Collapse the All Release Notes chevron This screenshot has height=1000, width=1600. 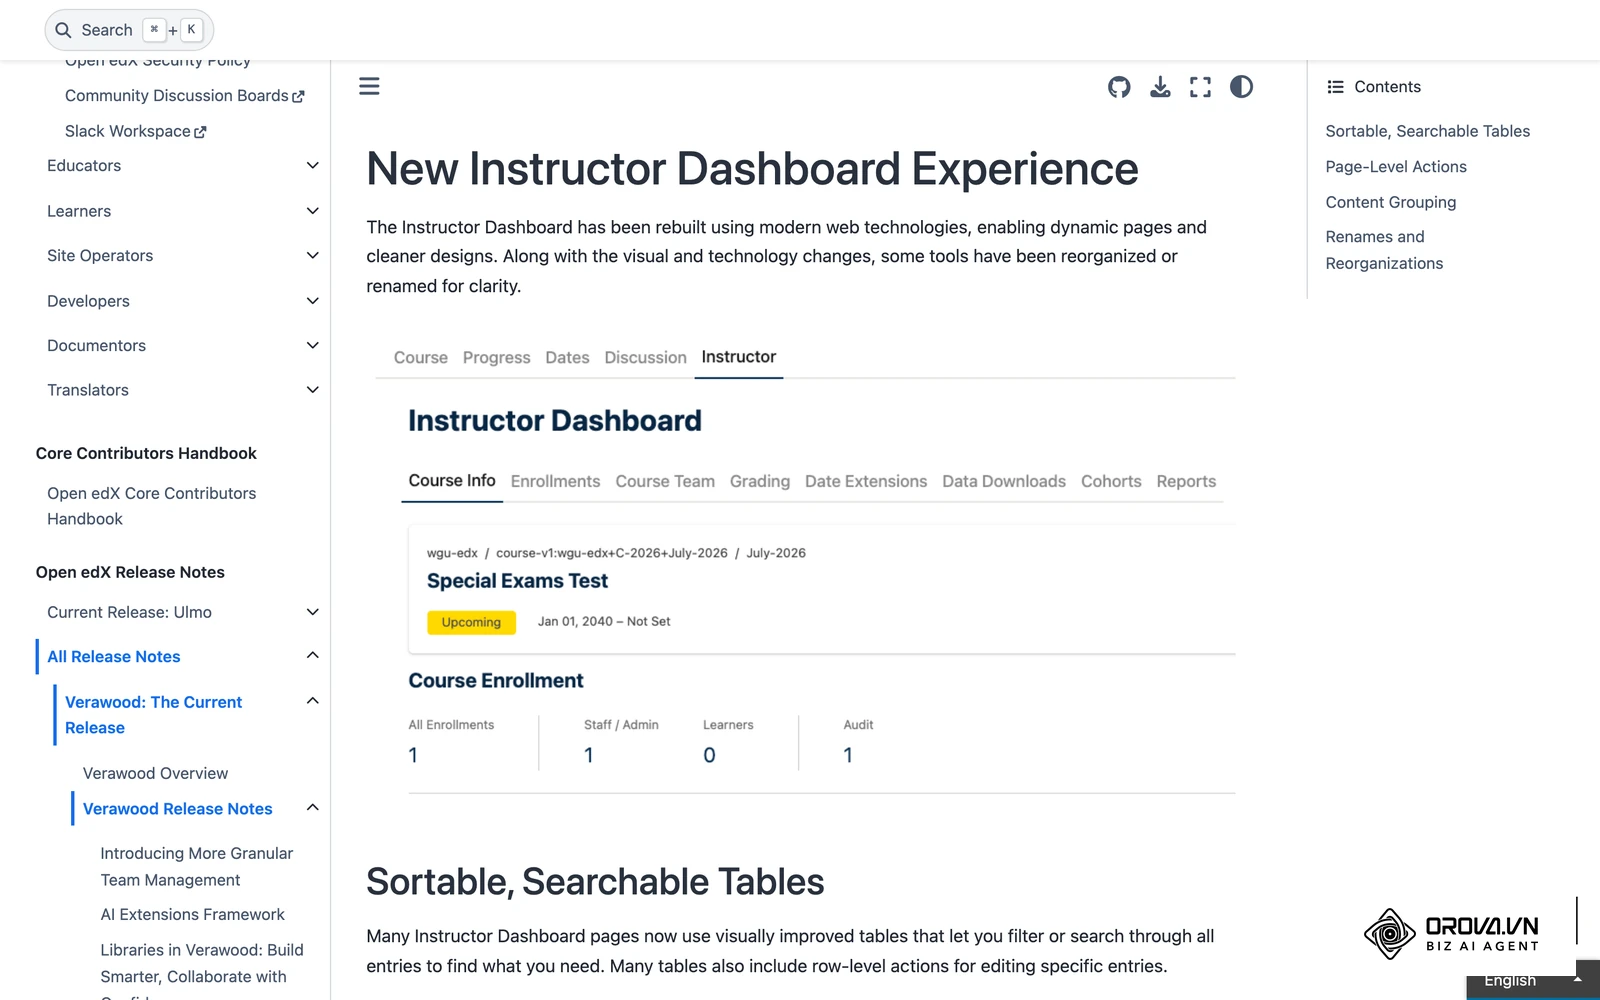tap(313, 656)
